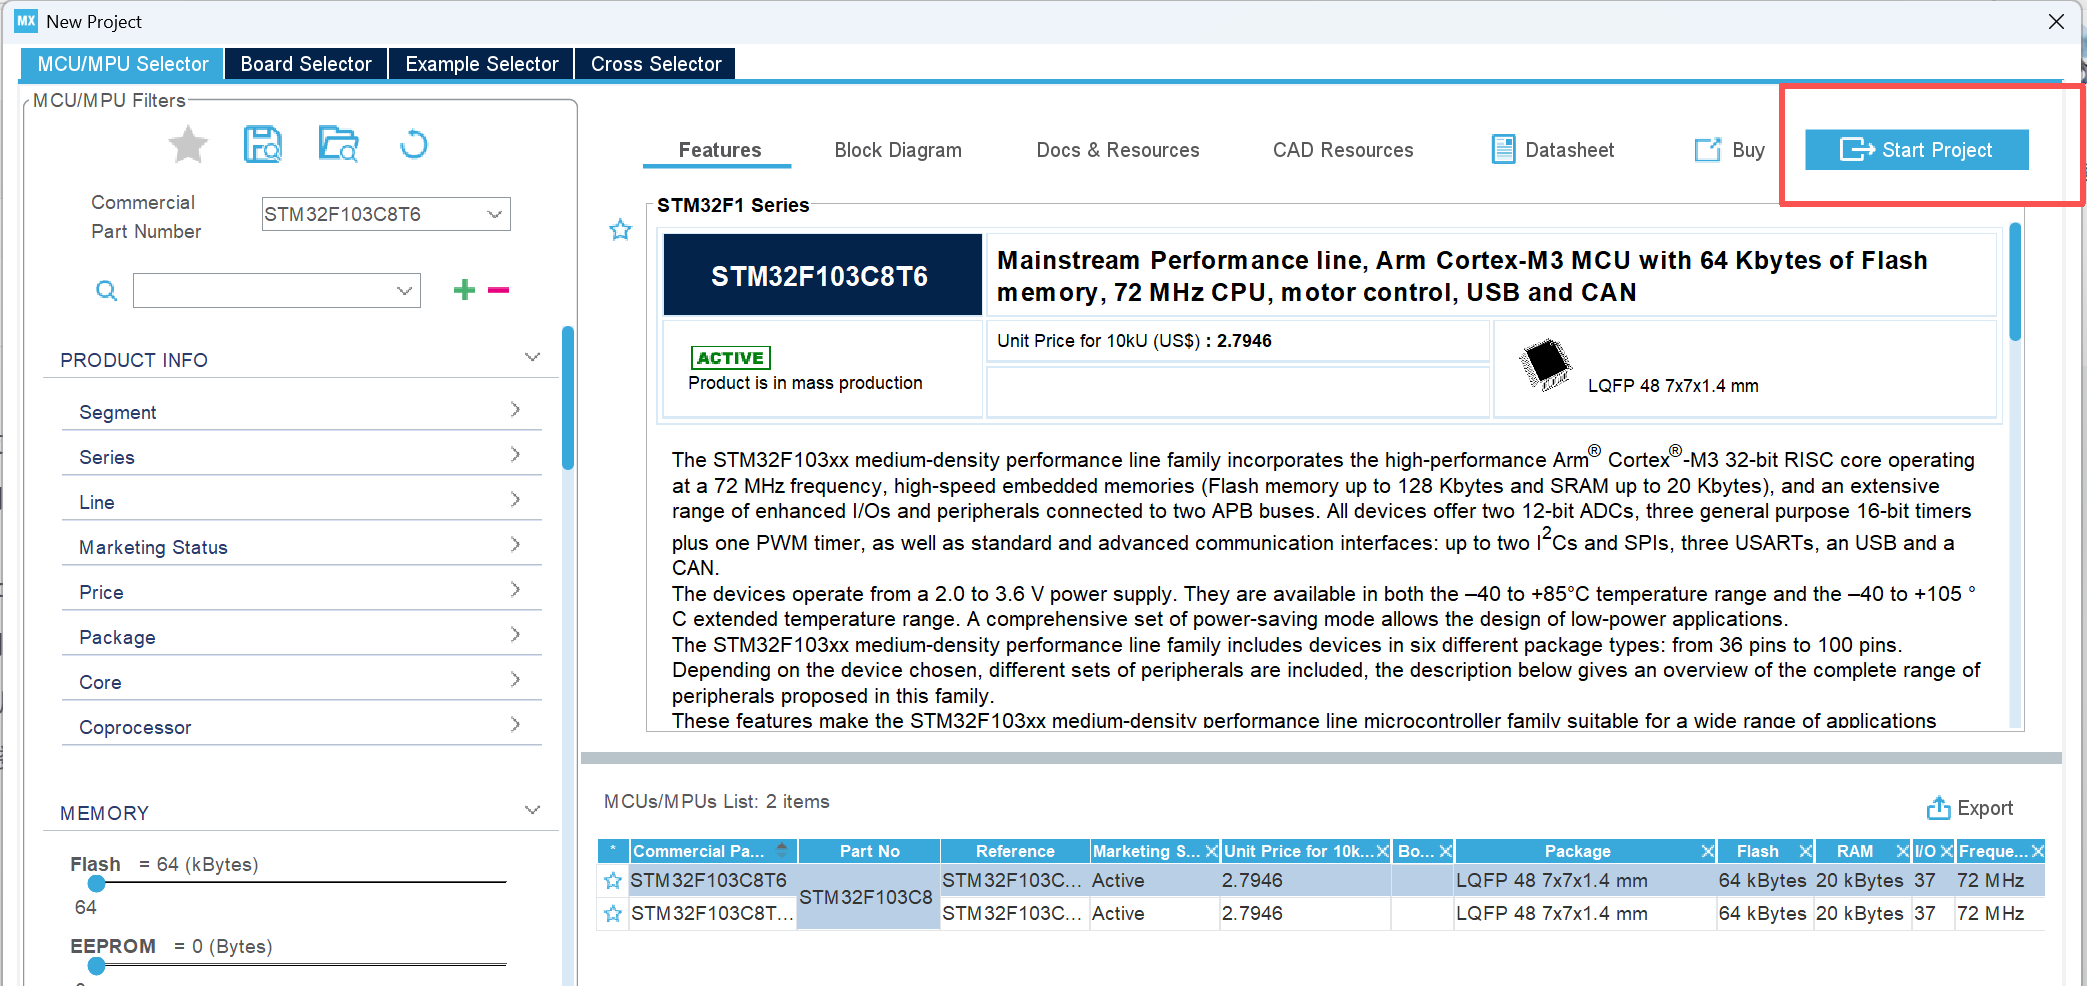Favorite the STM32F103C8T6 row star
The width and height of the screenshot is (2087, 986).
(x=613, y=881)
